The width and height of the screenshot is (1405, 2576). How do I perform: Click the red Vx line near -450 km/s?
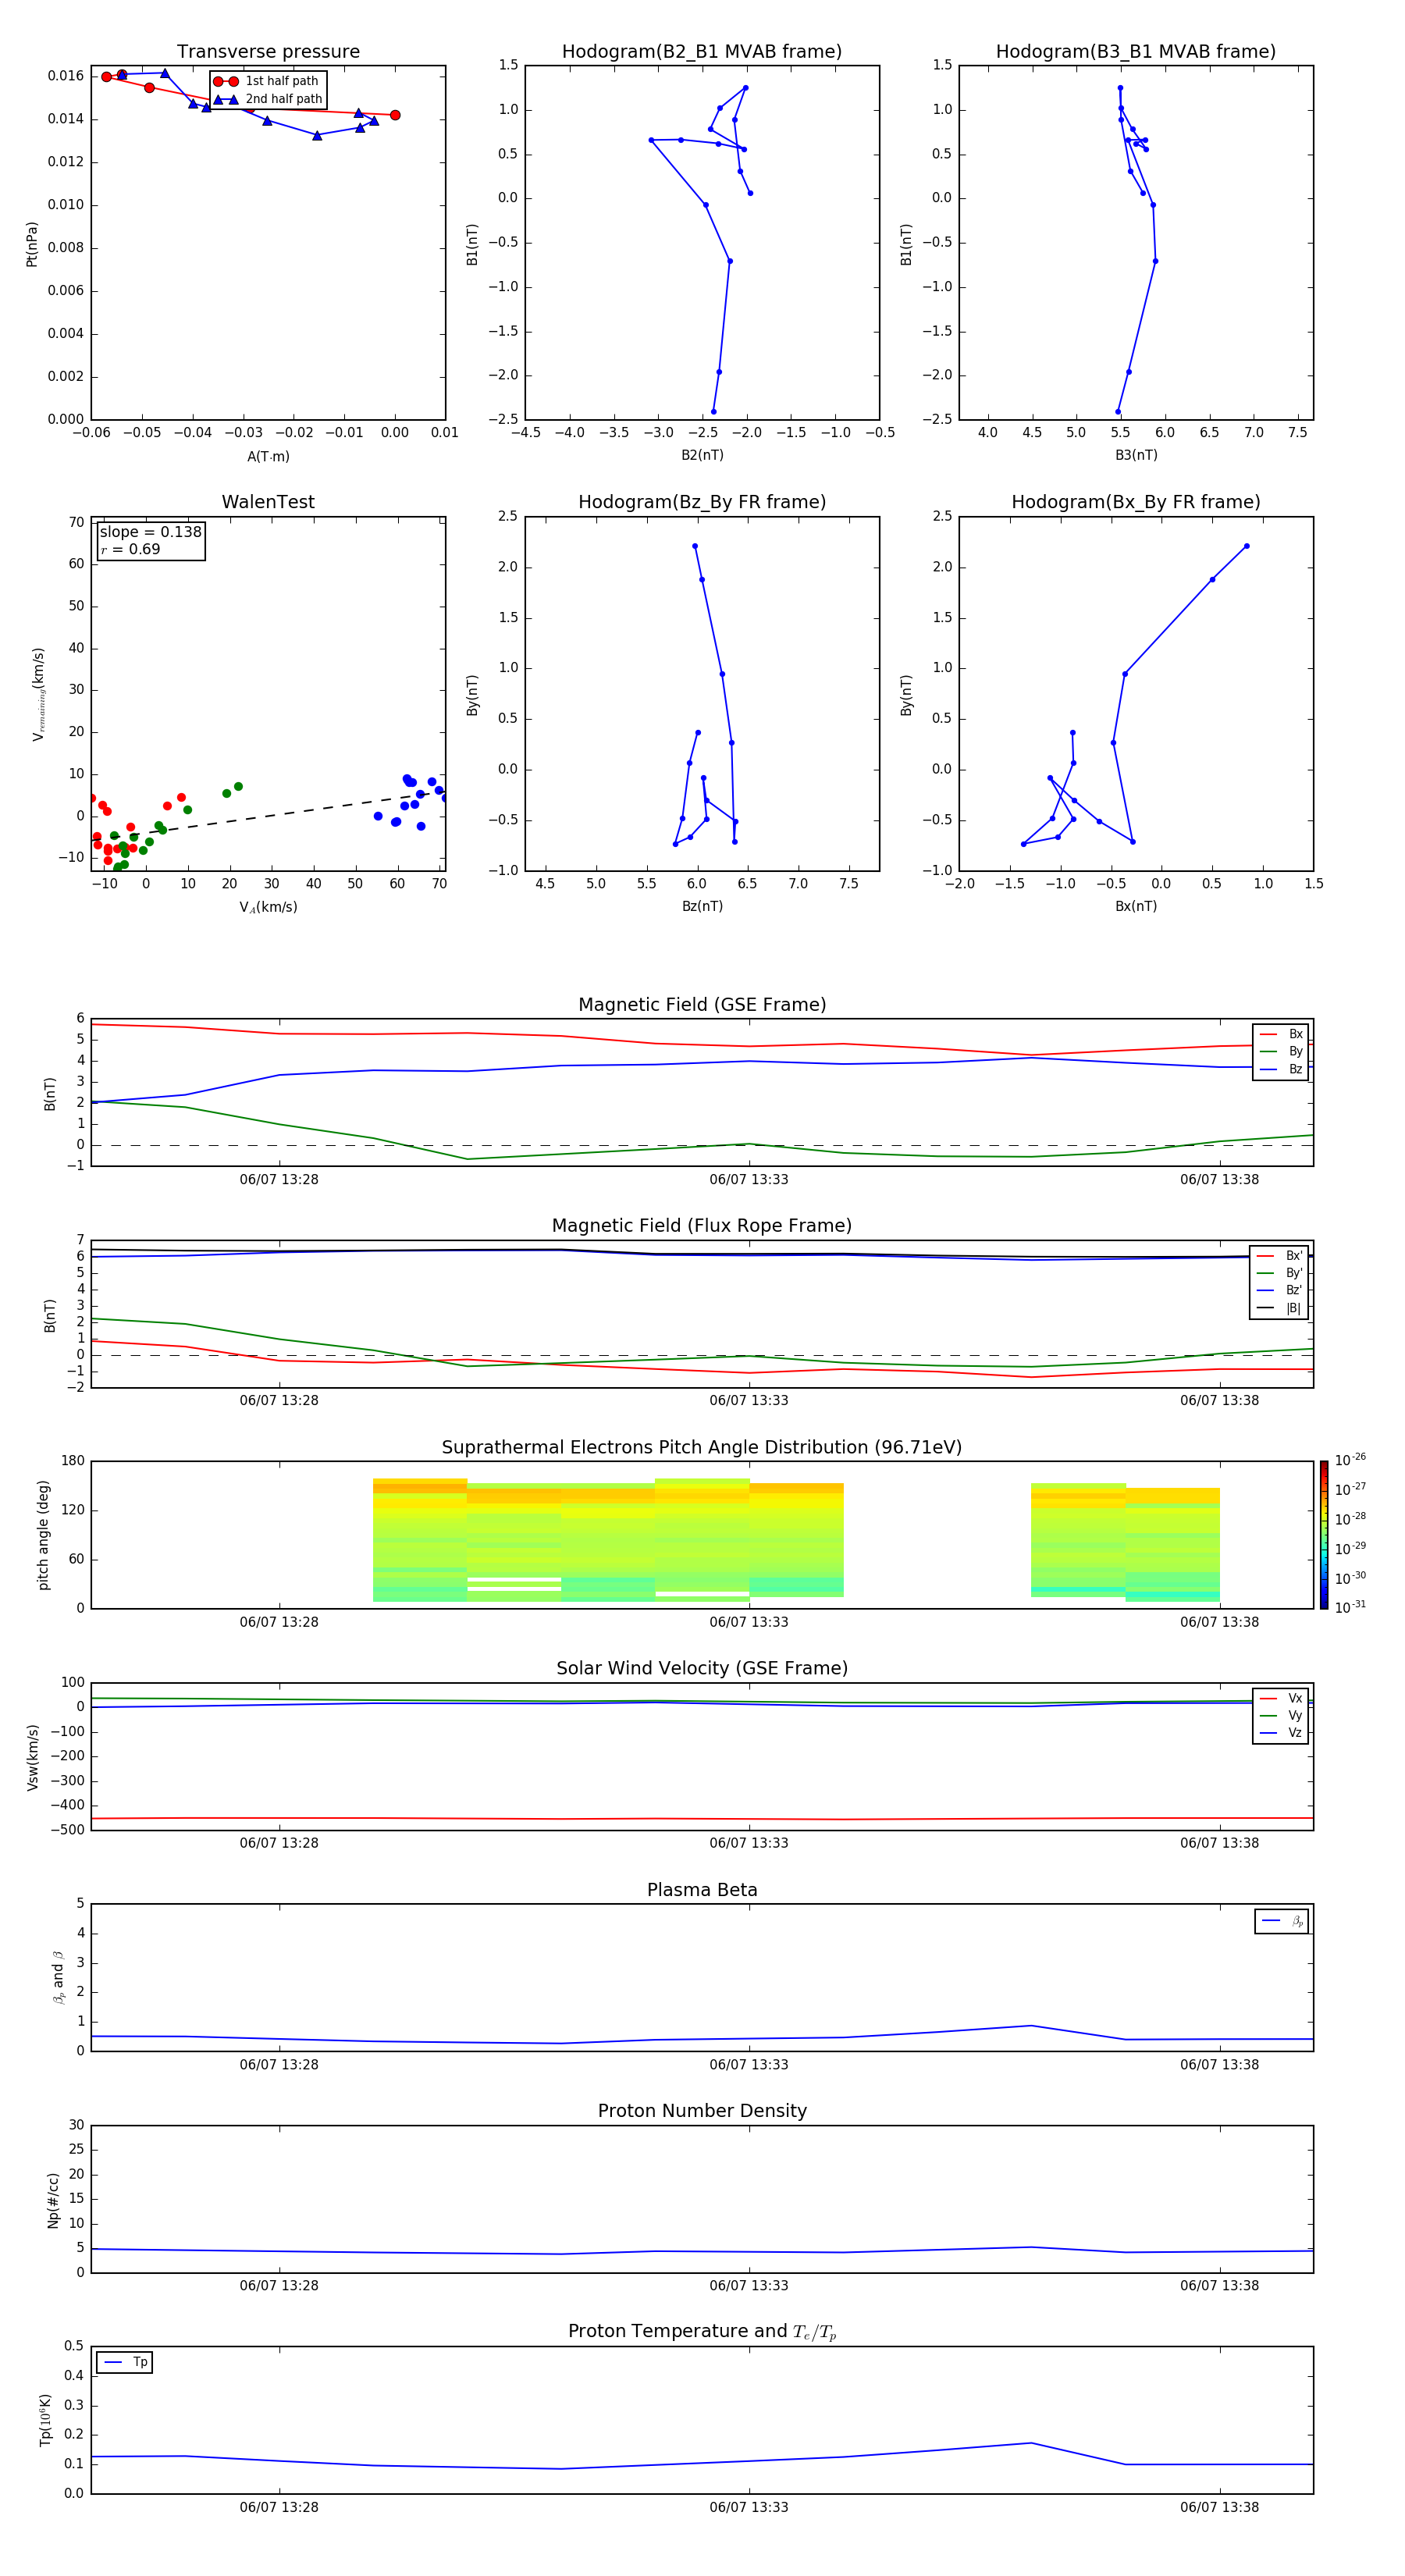700,1819
